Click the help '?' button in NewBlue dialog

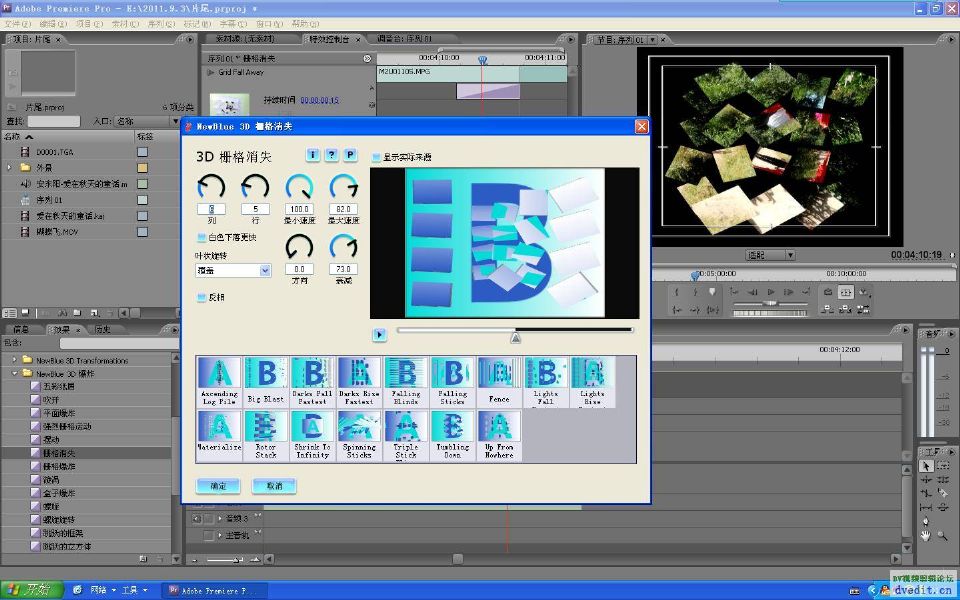click(x=331, y=155)
